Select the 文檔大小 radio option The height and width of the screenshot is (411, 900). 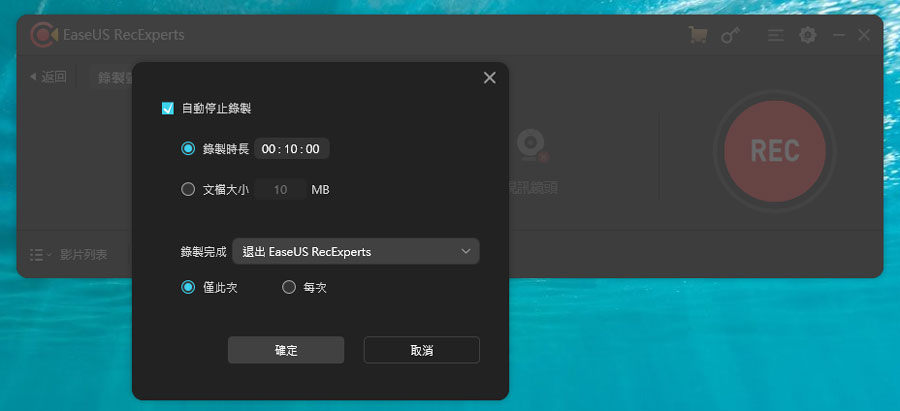188,189
